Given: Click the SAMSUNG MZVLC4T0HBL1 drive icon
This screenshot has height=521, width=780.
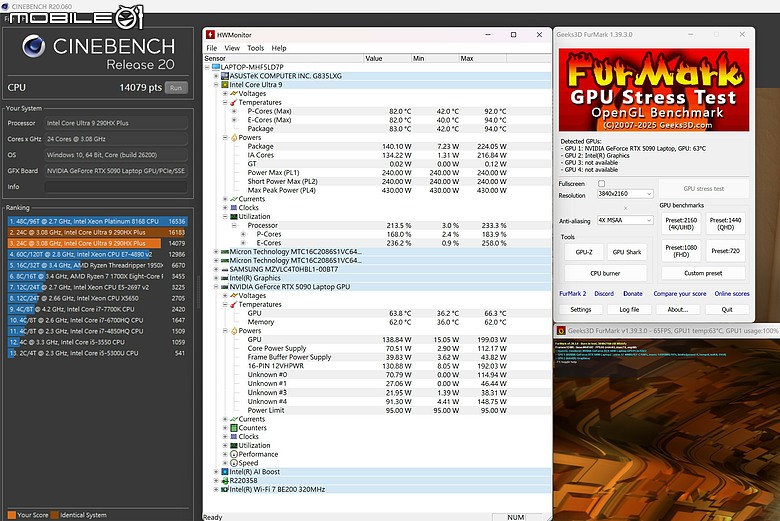Looking at the screenshot, I should click(x=225, y=269).
